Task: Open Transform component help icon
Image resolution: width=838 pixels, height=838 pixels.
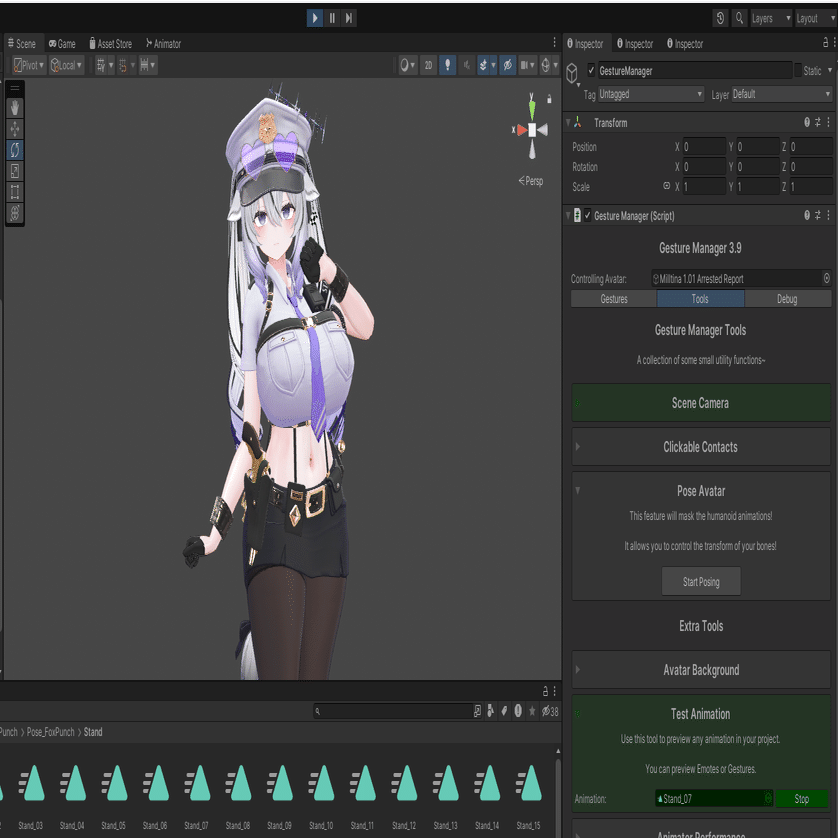Action: click(x=807, y=122)
